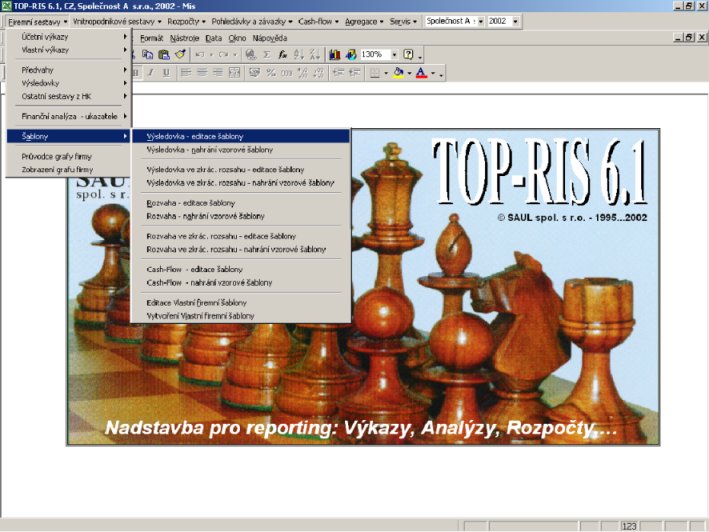Open the Borders dropdown arrow
The image size is (709, 532).
point(386,73)
